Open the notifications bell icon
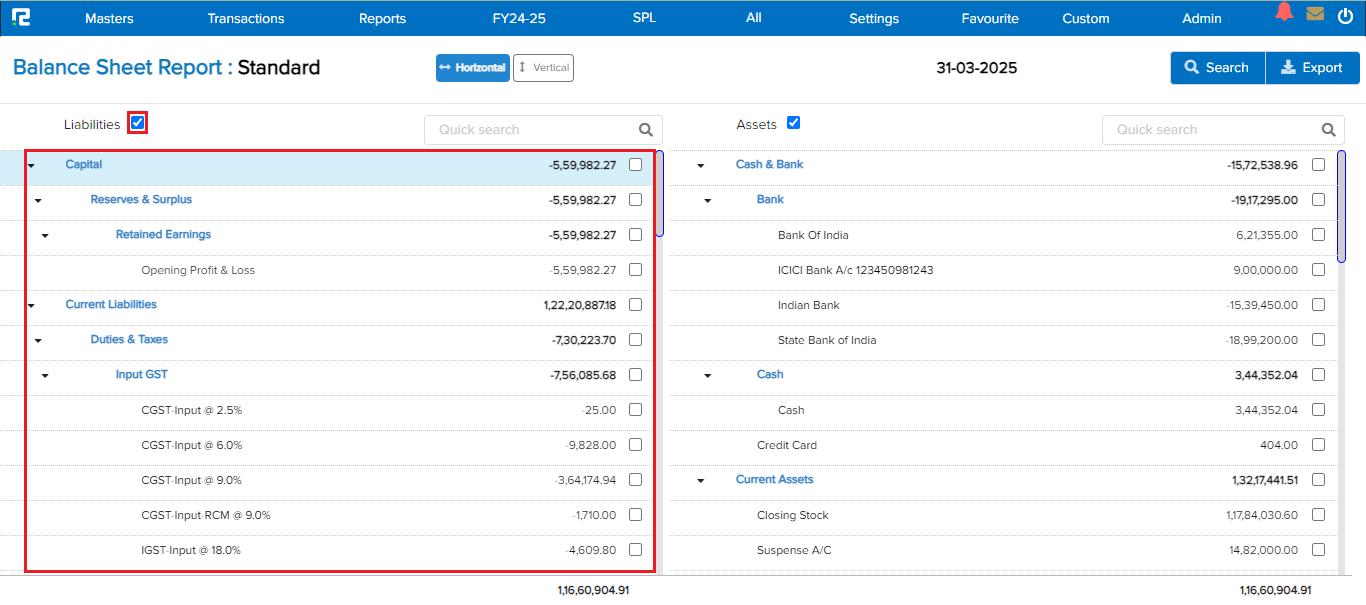The width and height of the screenshot is (1366, 605). 1284,13
